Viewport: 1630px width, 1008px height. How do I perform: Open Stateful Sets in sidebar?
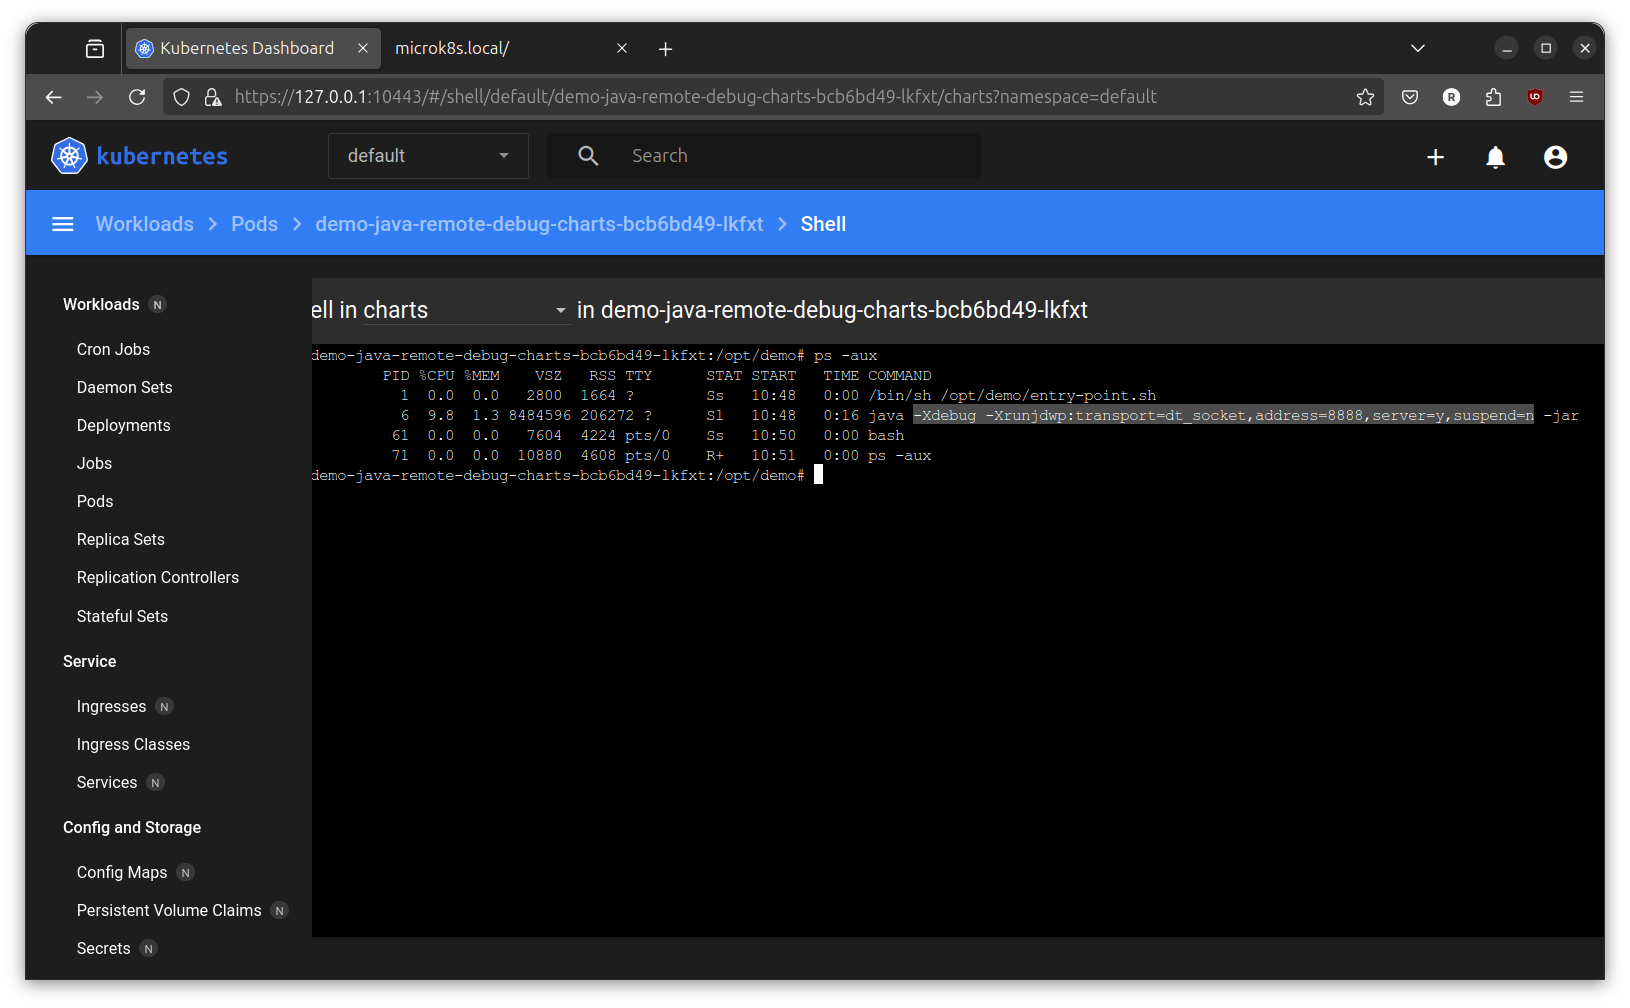click(x=122, y=616)
